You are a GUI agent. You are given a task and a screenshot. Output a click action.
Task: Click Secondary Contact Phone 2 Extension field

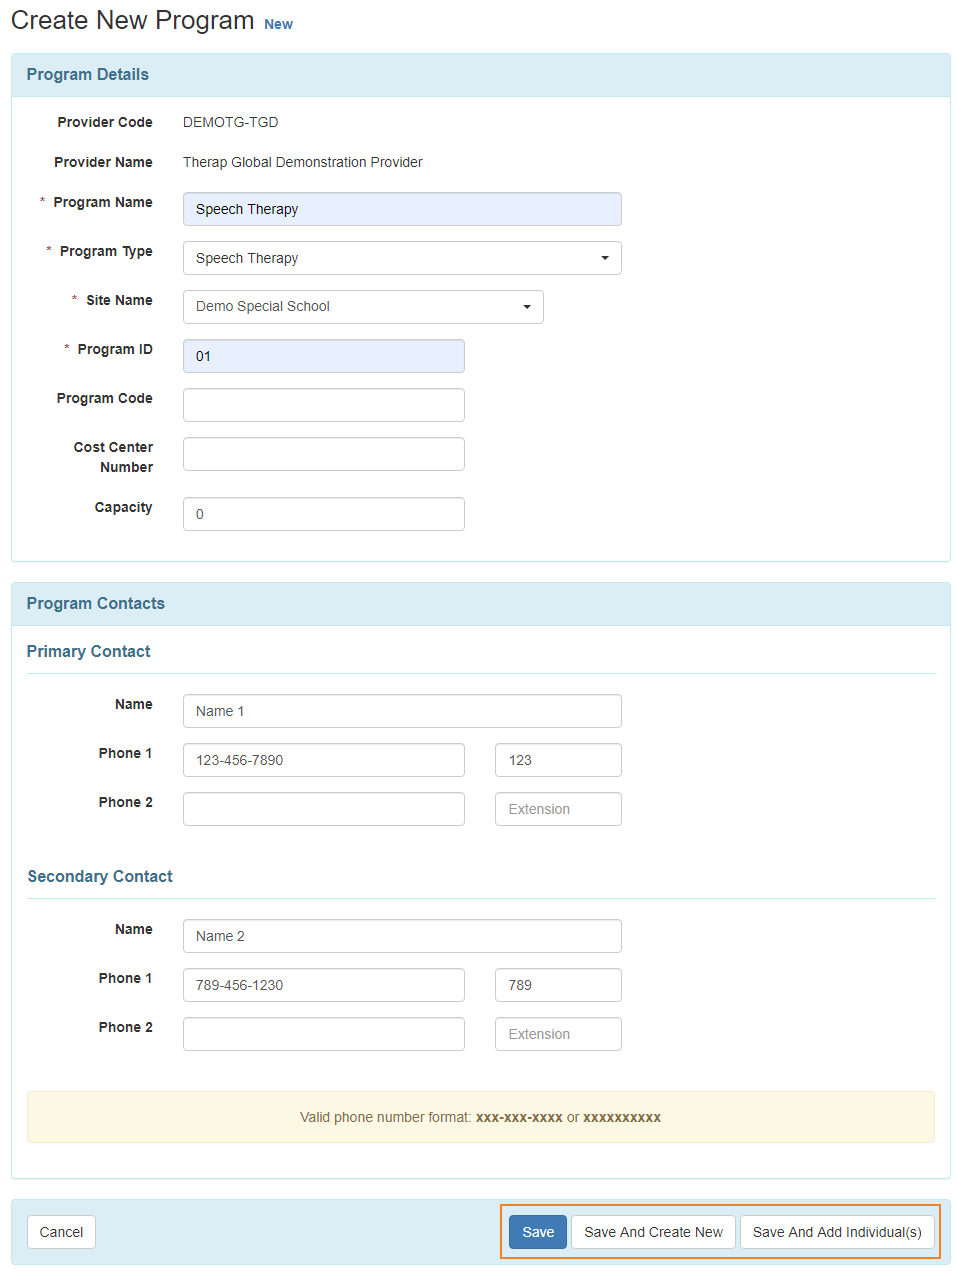coord(558,1034)
